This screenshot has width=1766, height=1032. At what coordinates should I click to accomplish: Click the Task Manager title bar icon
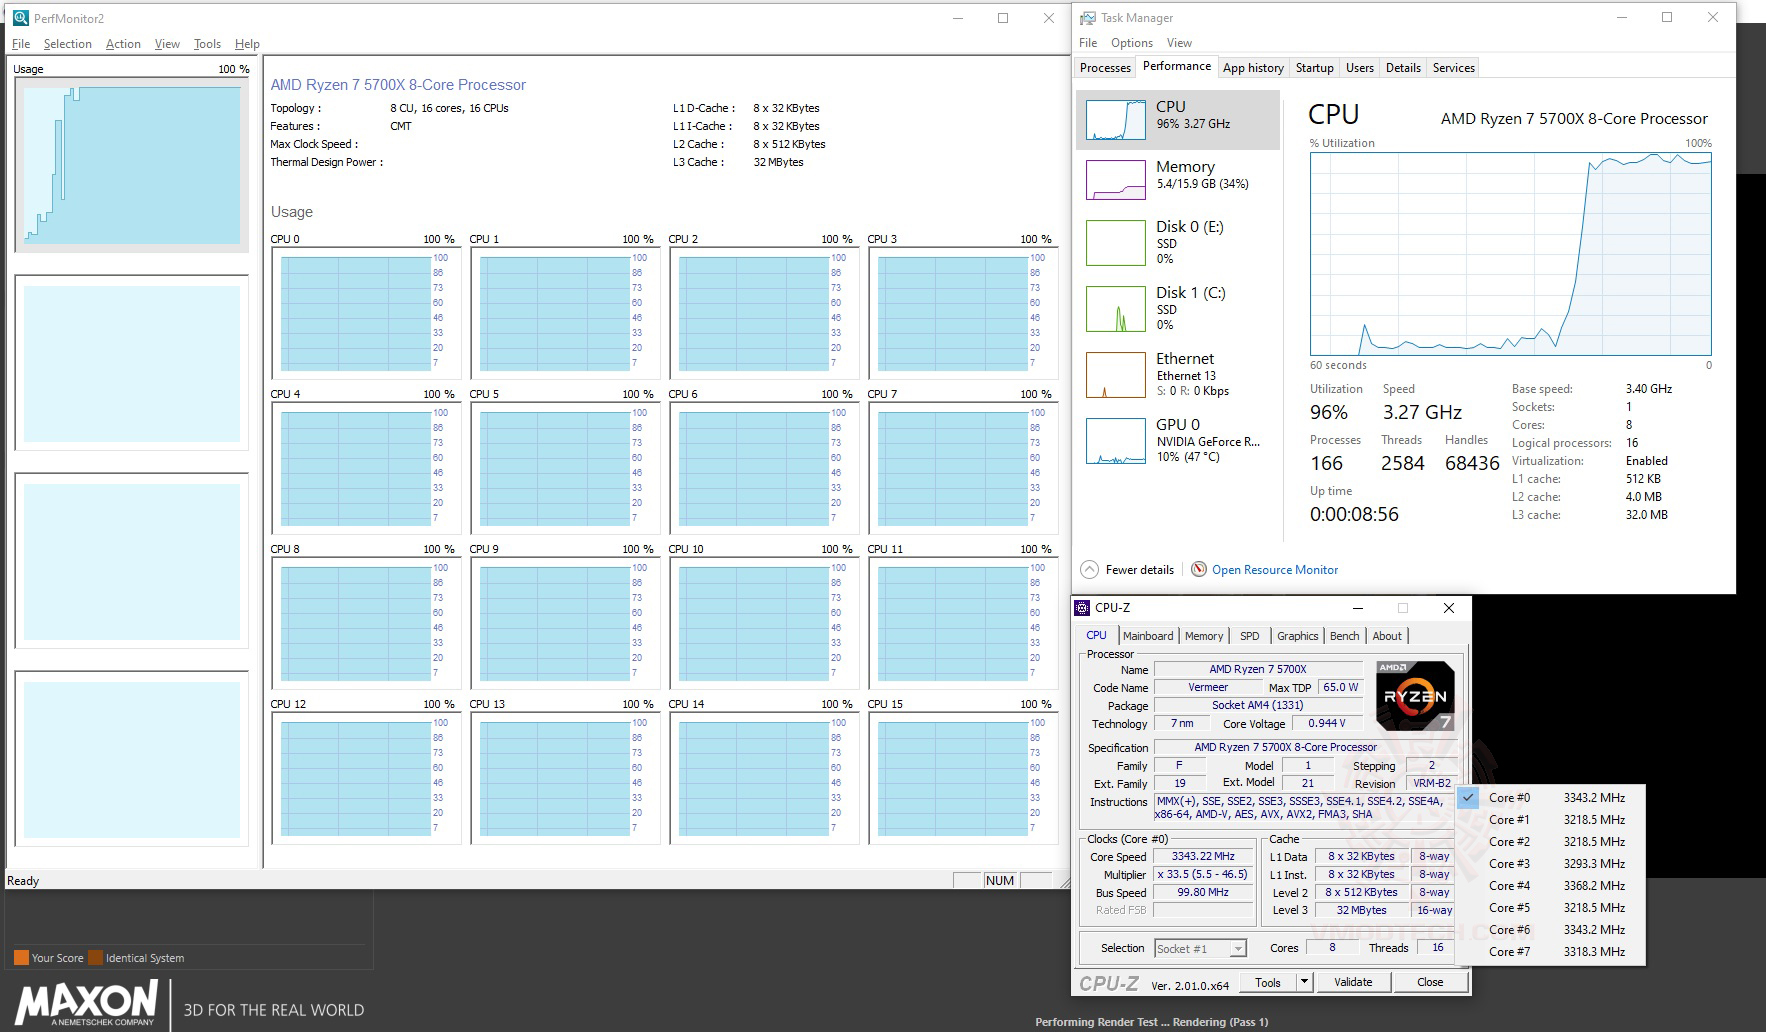point(1088,18)
